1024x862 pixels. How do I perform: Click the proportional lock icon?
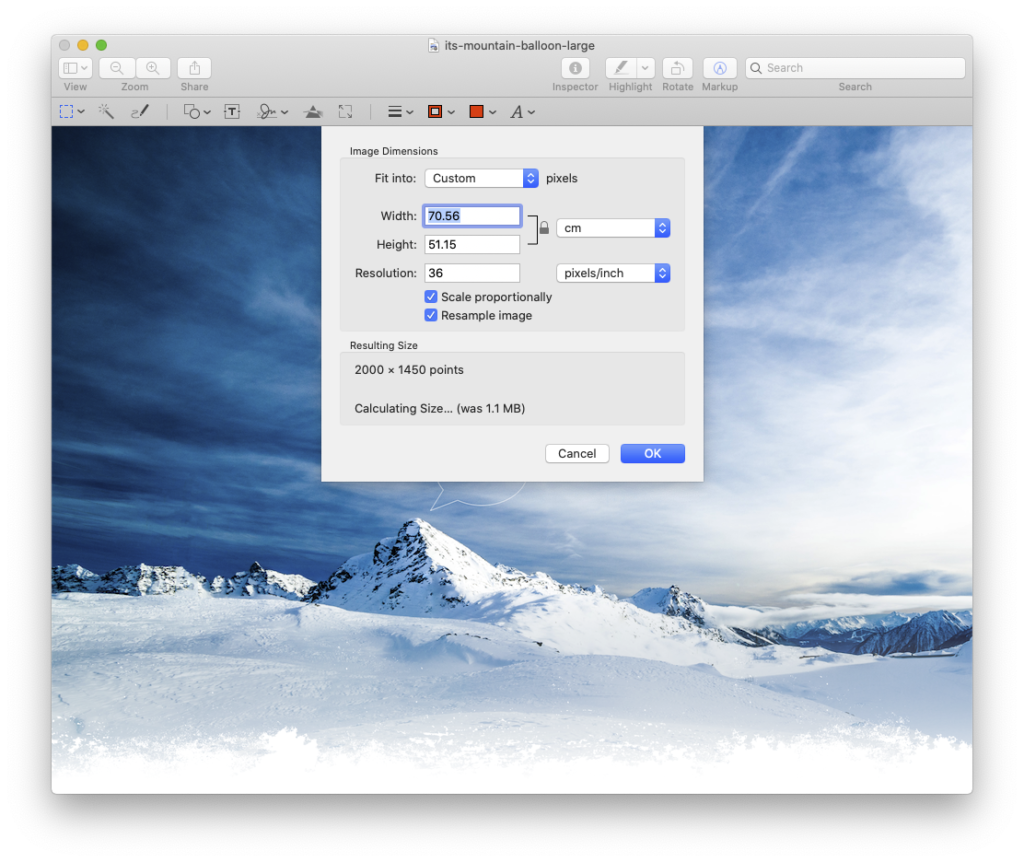click(x=544, y=228)
